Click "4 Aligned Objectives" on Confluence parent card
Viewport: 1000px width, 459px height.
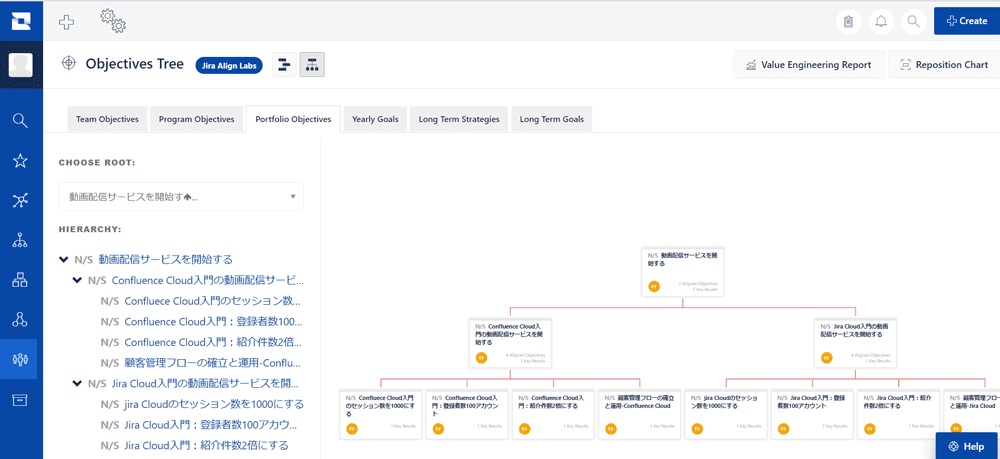[526, 355]
